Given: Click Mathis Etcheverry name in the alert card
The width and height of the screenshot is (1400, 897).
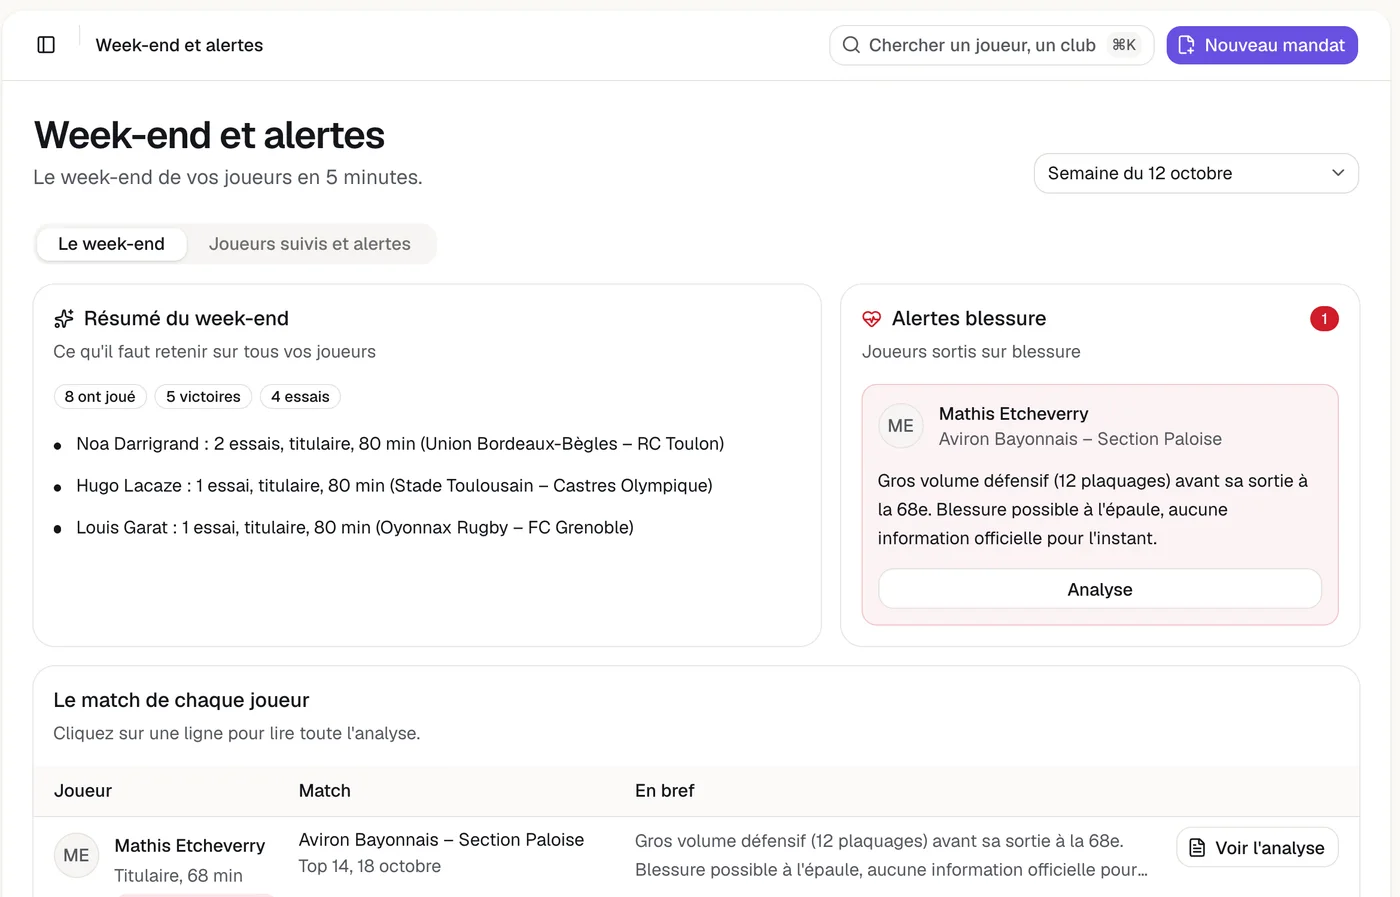Looking at the screenshot, I should [1013, 414].
